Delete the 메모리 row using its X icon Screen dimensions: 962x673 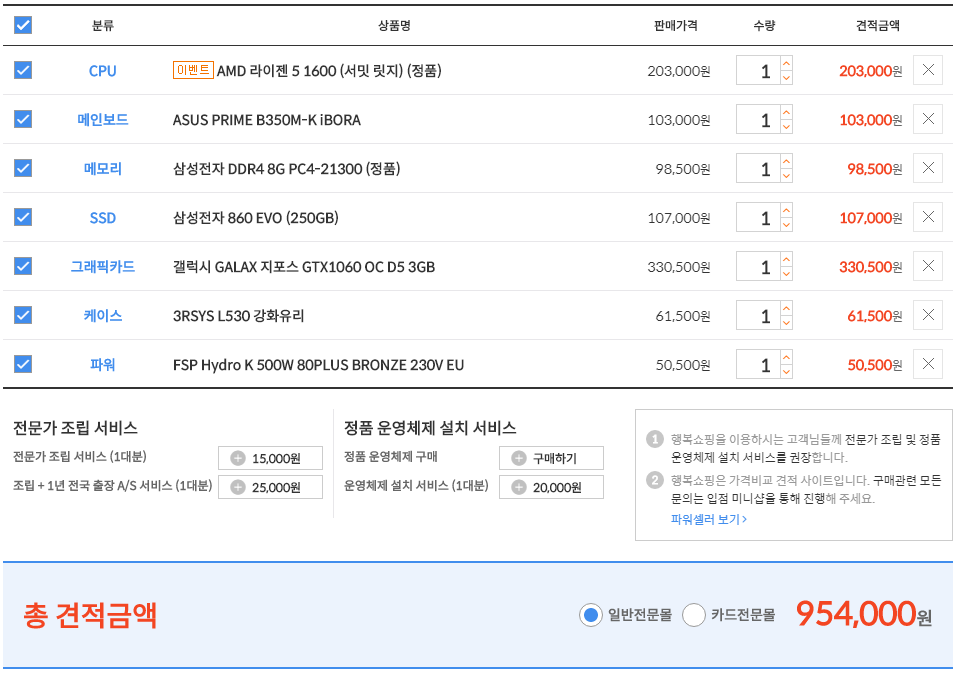(927, 168)
